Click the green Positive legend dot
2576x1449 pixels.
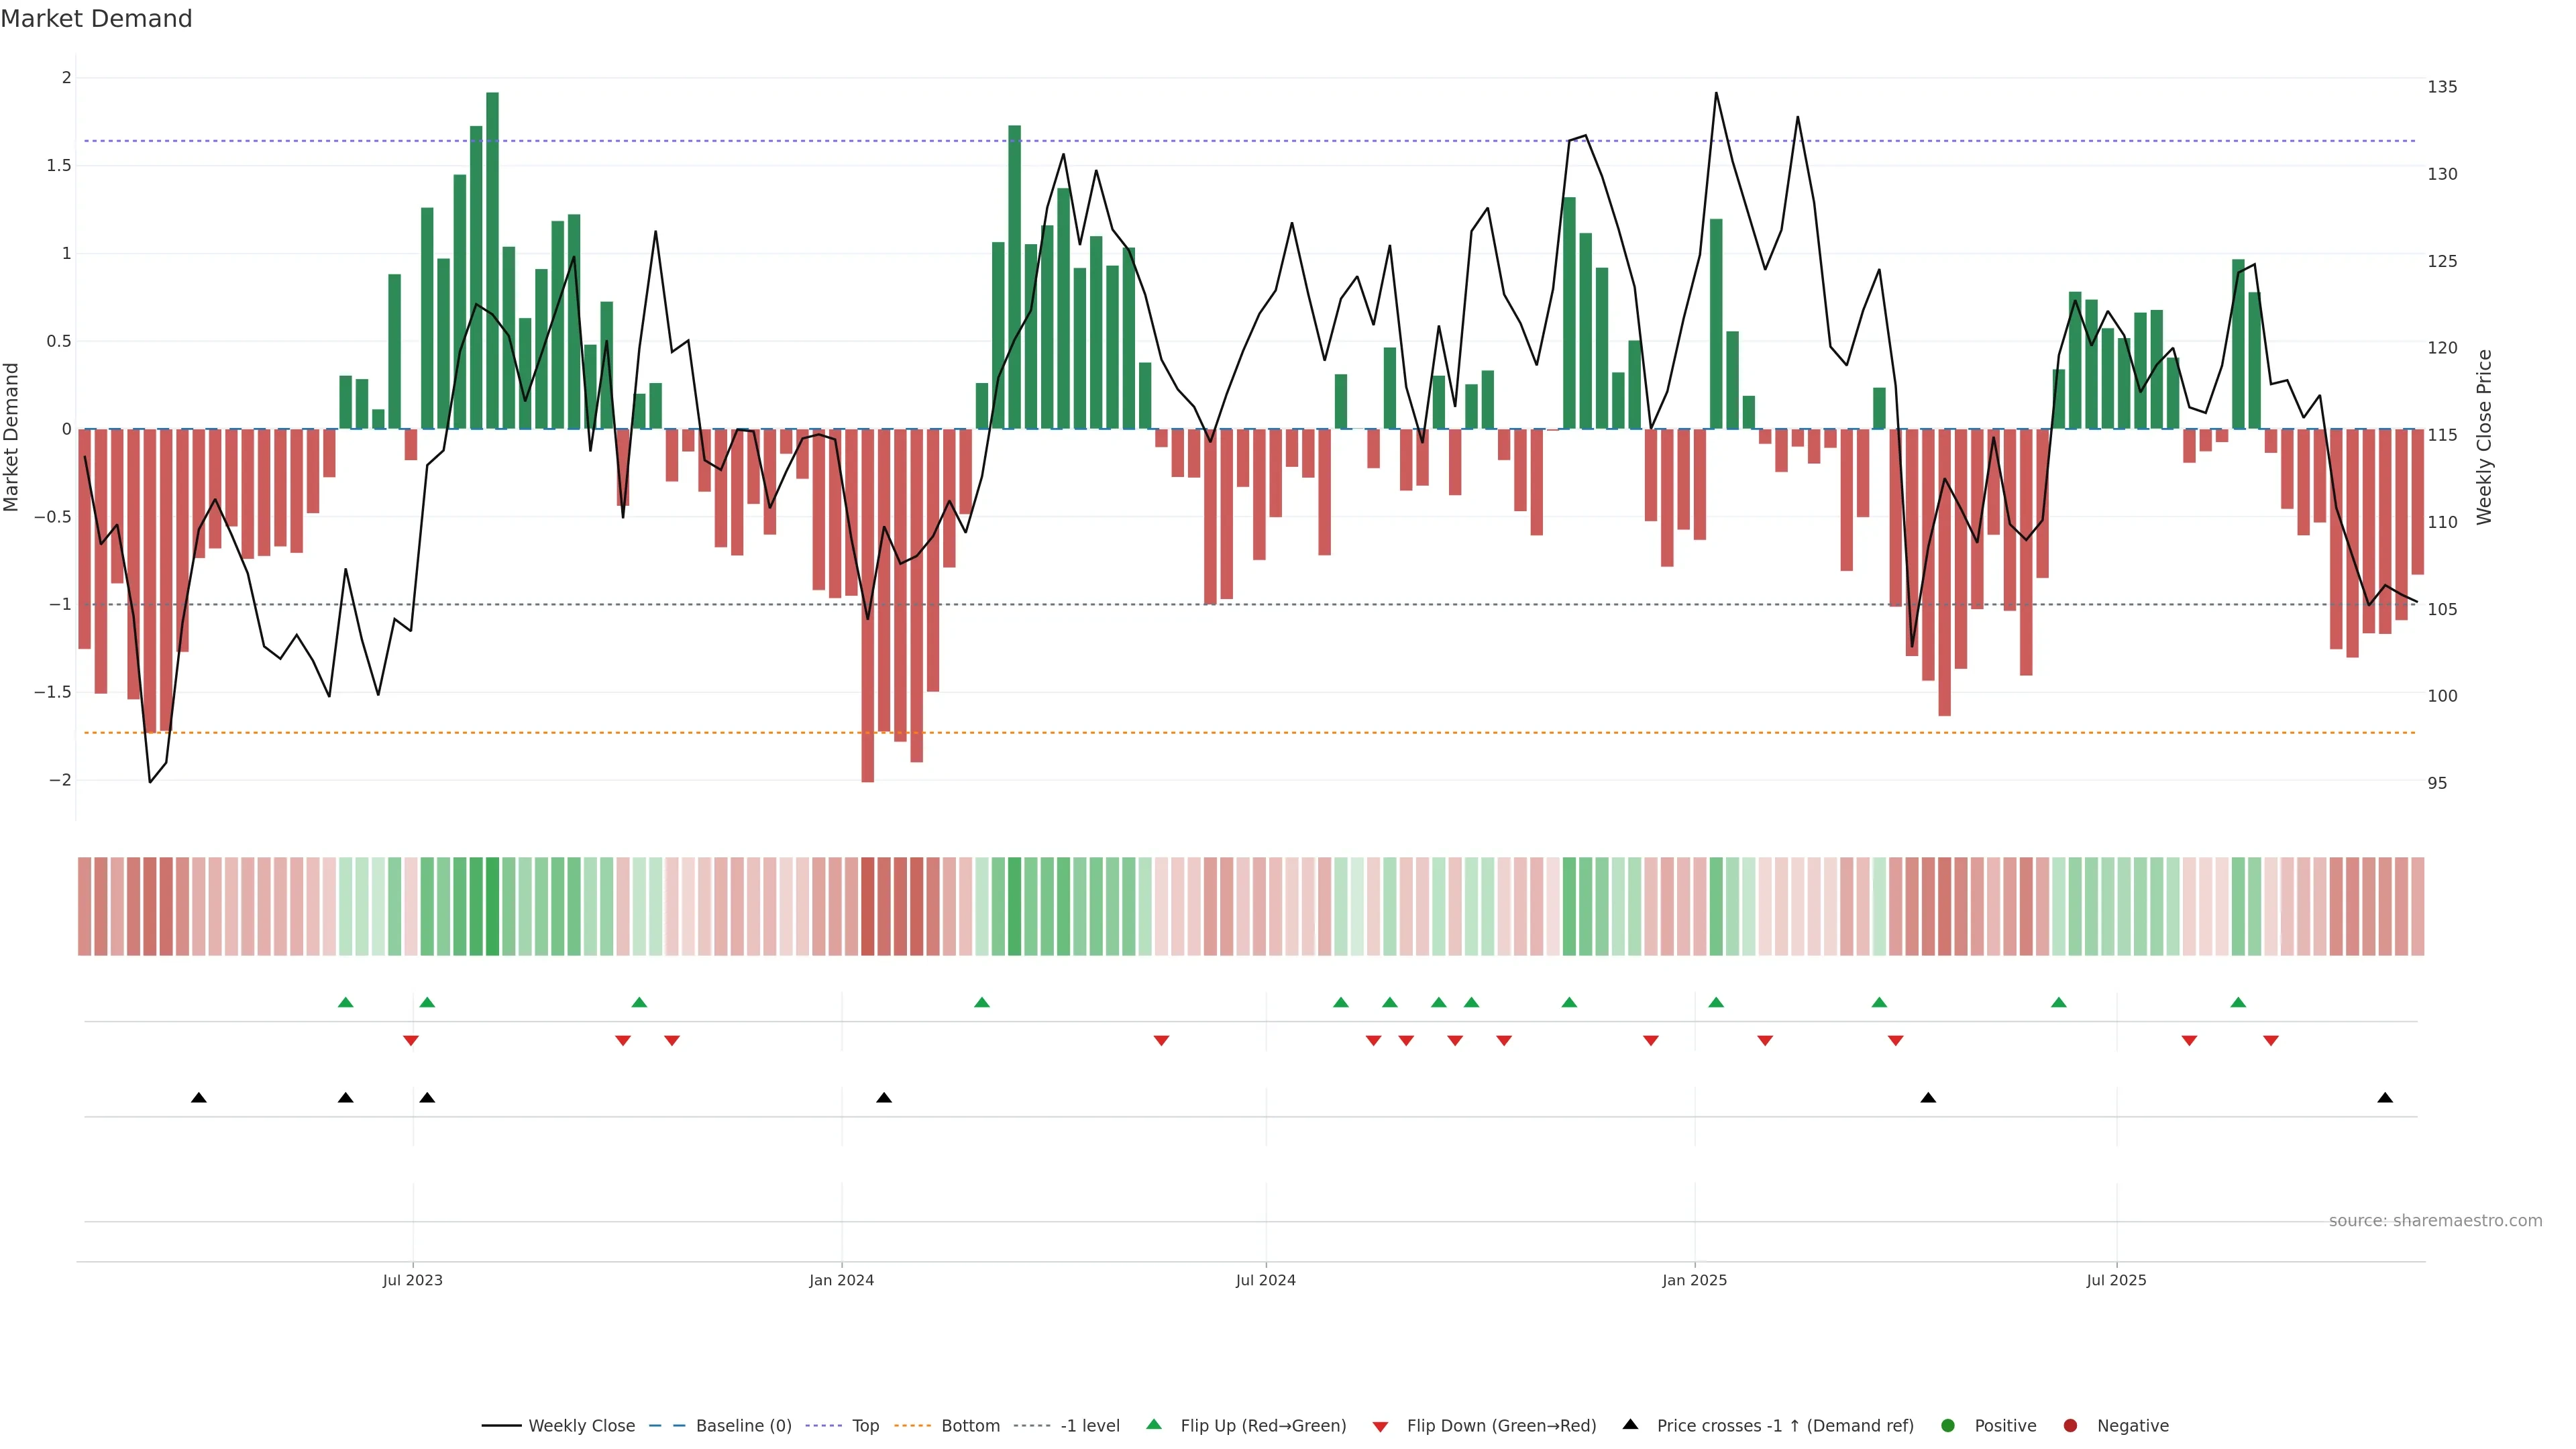[1947, 1425]
